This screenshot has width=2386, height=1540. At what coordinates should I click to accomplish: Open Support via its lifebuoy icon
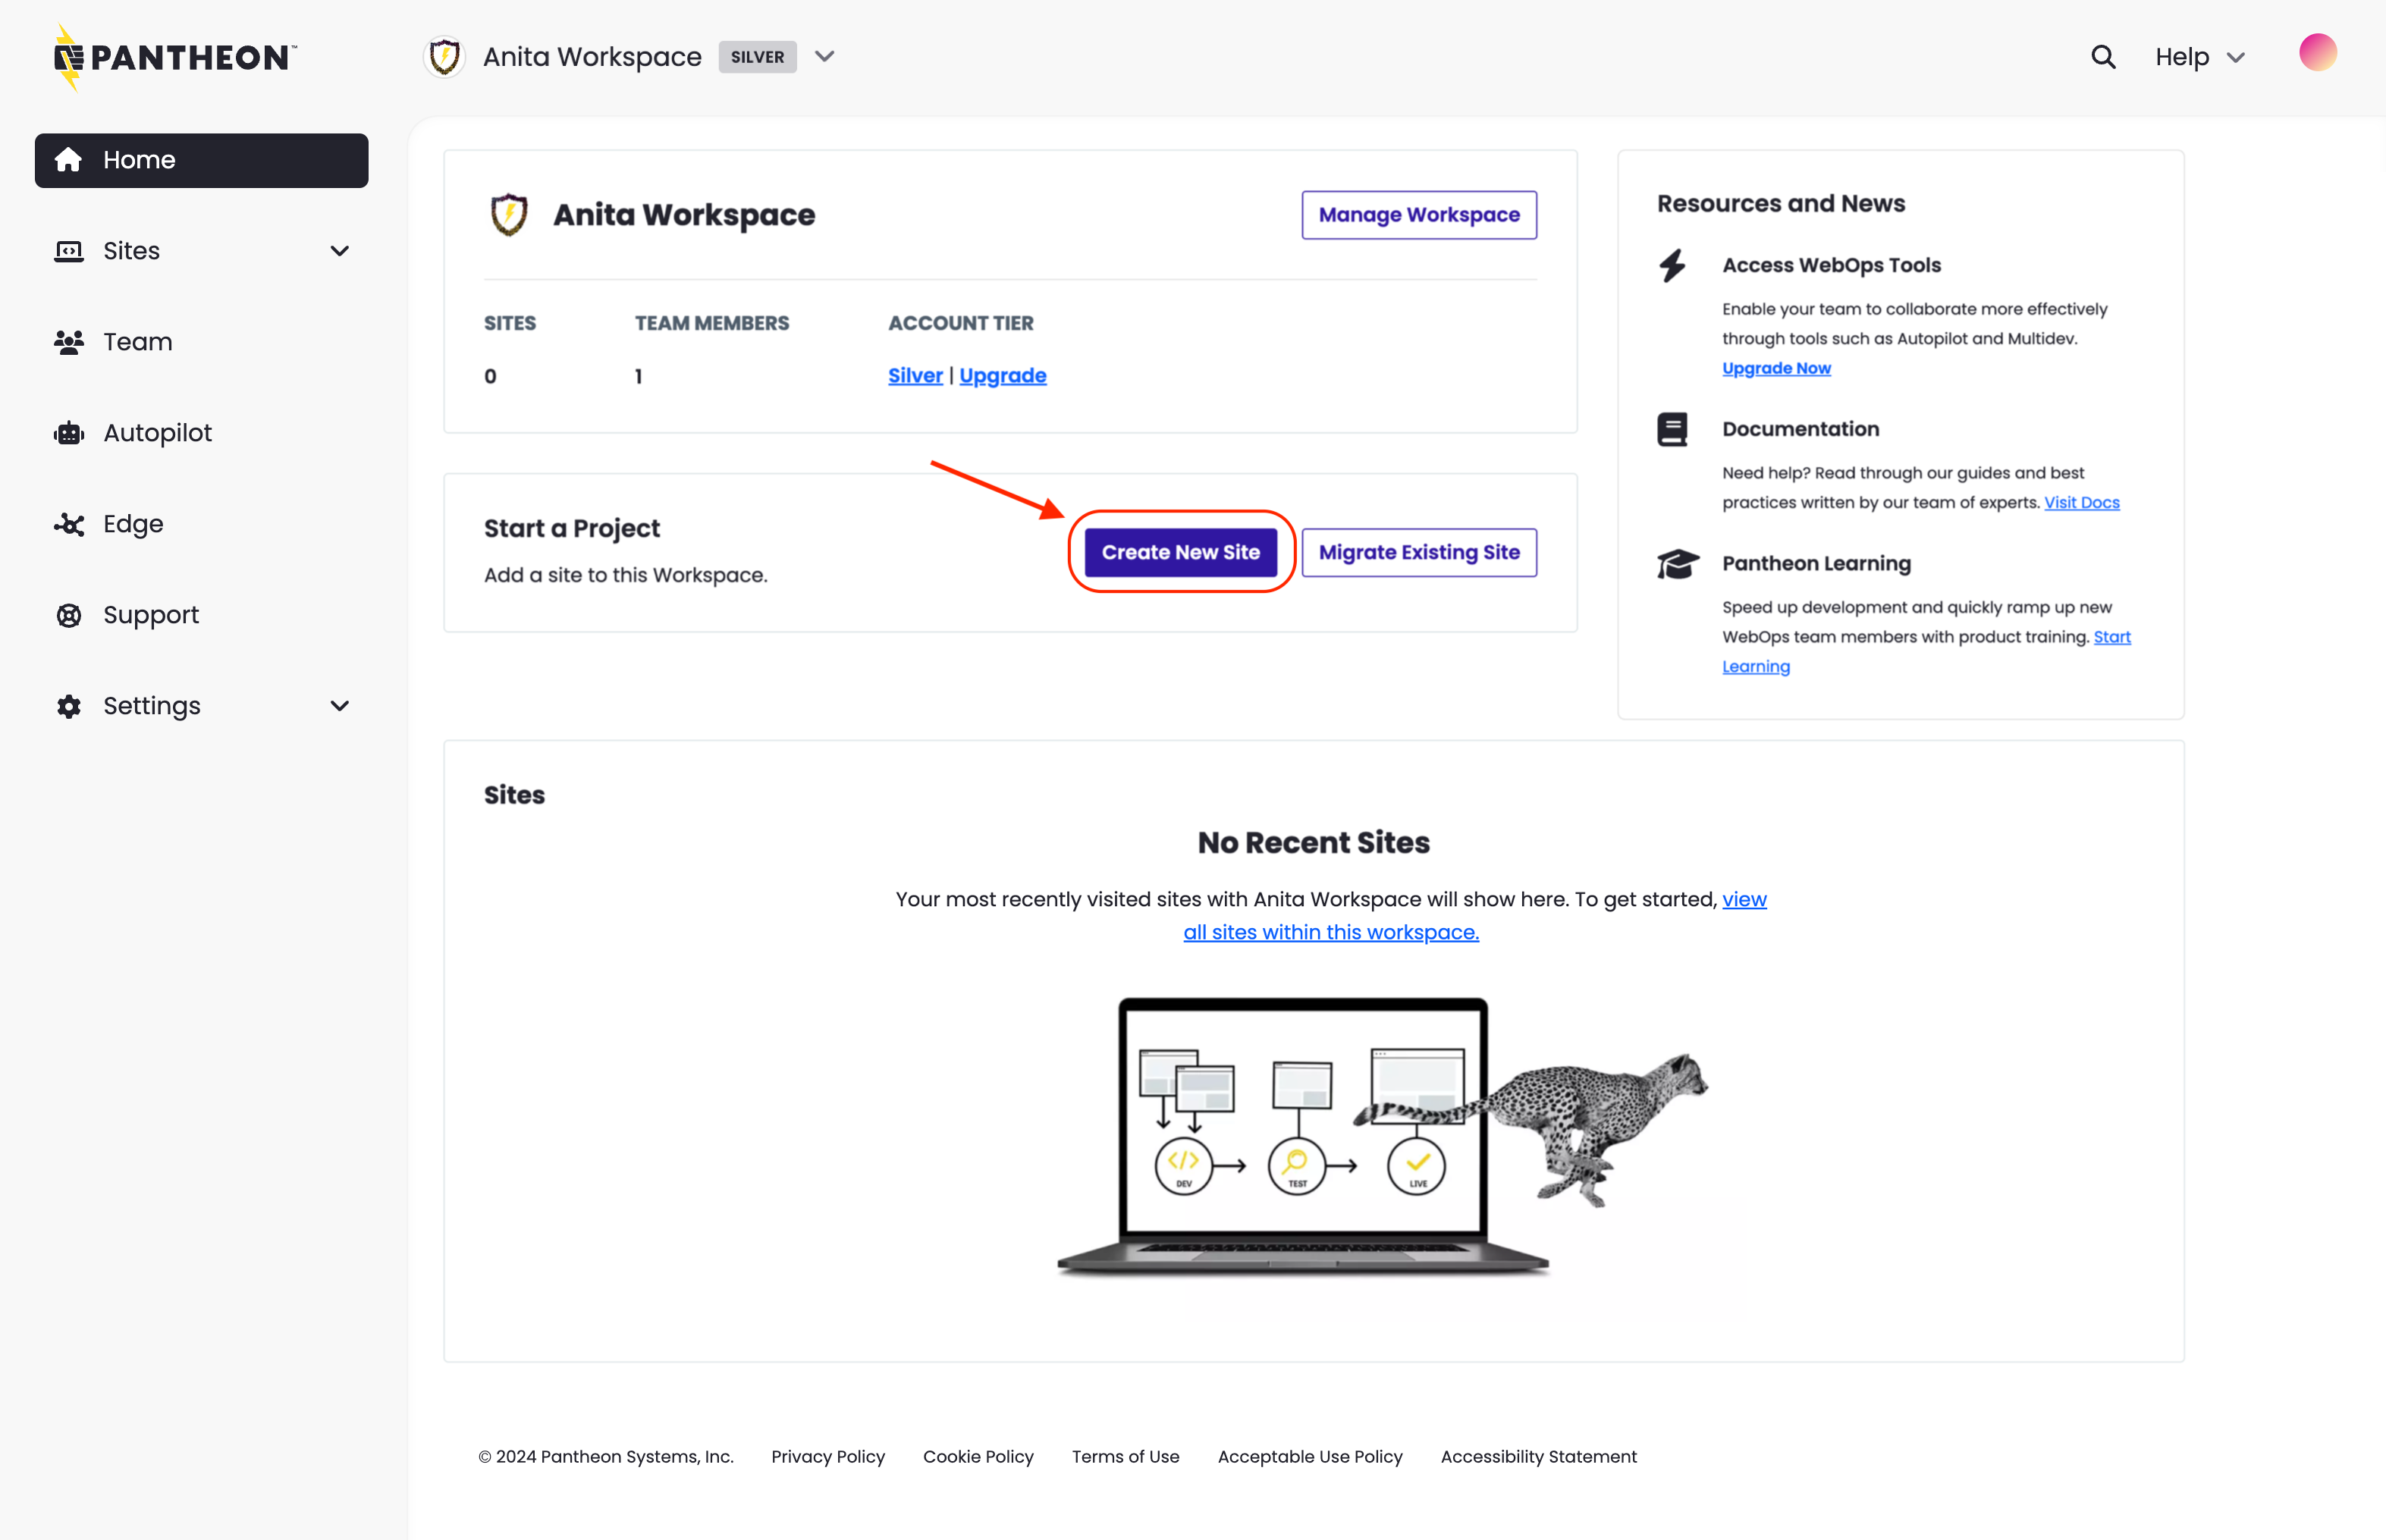(x=68, y=614)
